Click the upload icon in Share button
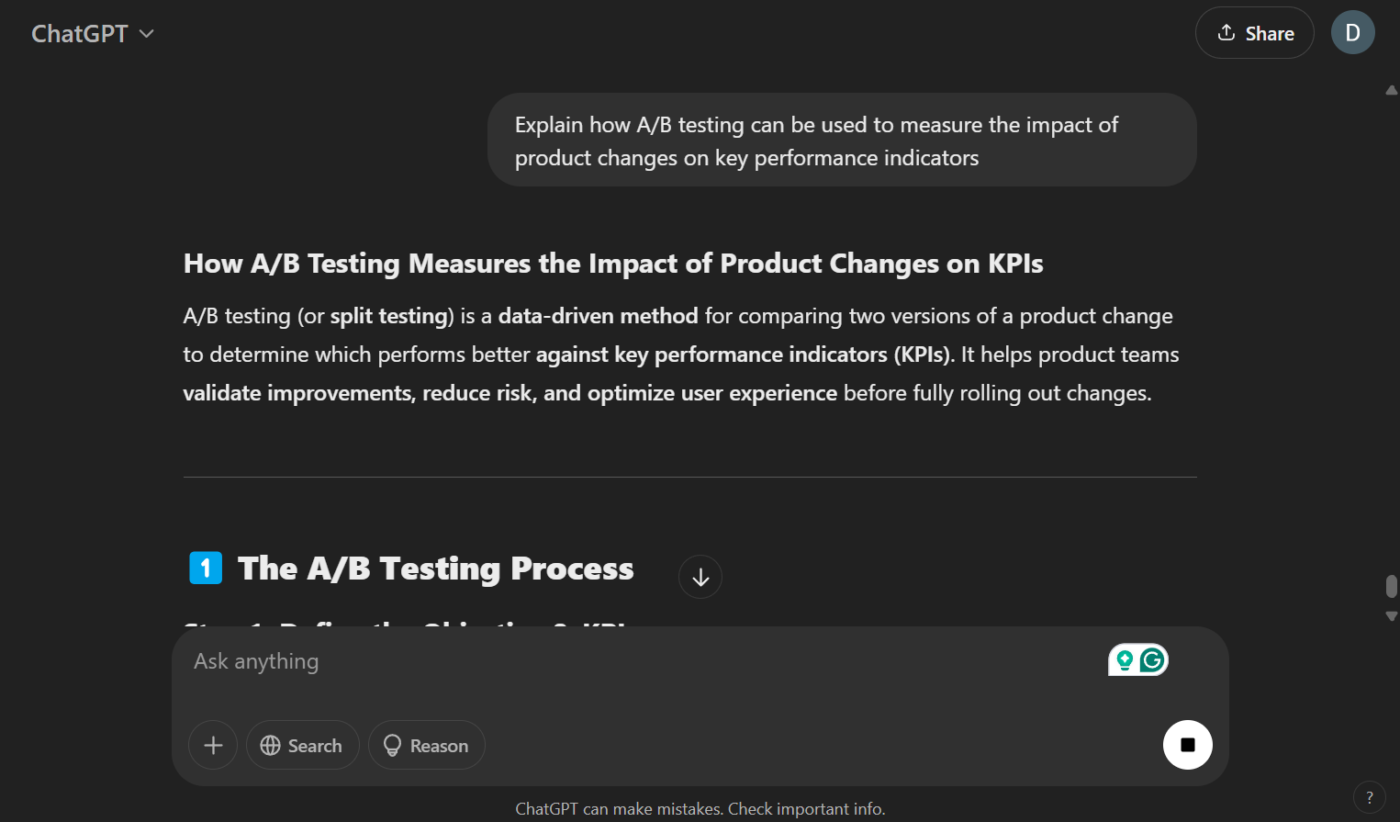Viewport: 1400px width, 822px height. coord(1226,33)
